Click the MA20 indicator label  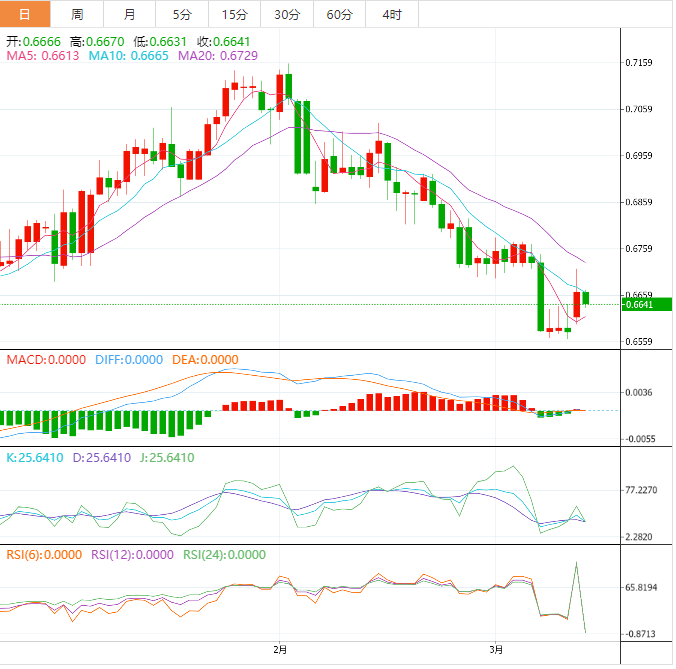pyautogui.click(x=218, y=56)
